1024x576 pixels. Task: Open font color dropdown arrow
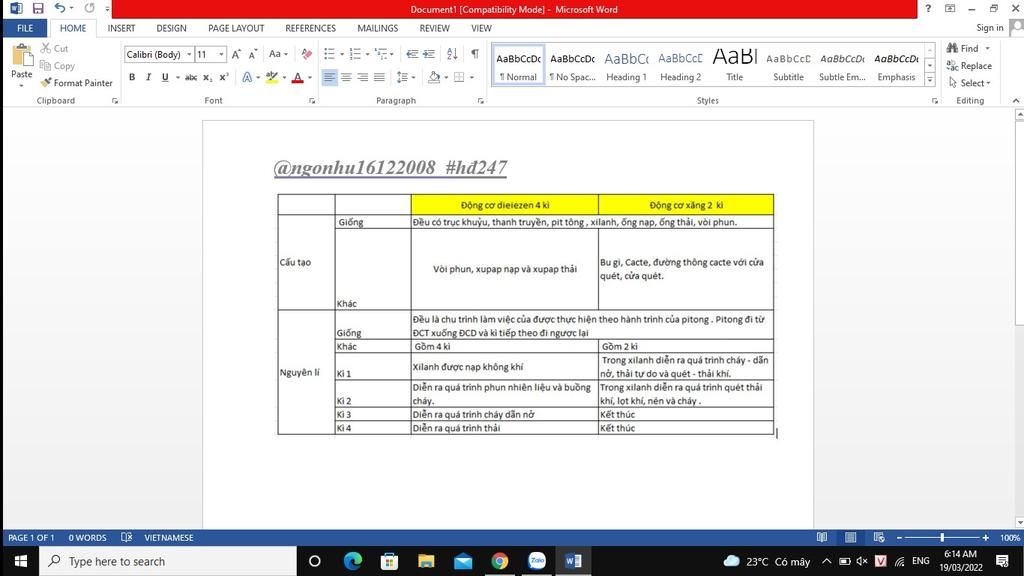coord(310,77)
